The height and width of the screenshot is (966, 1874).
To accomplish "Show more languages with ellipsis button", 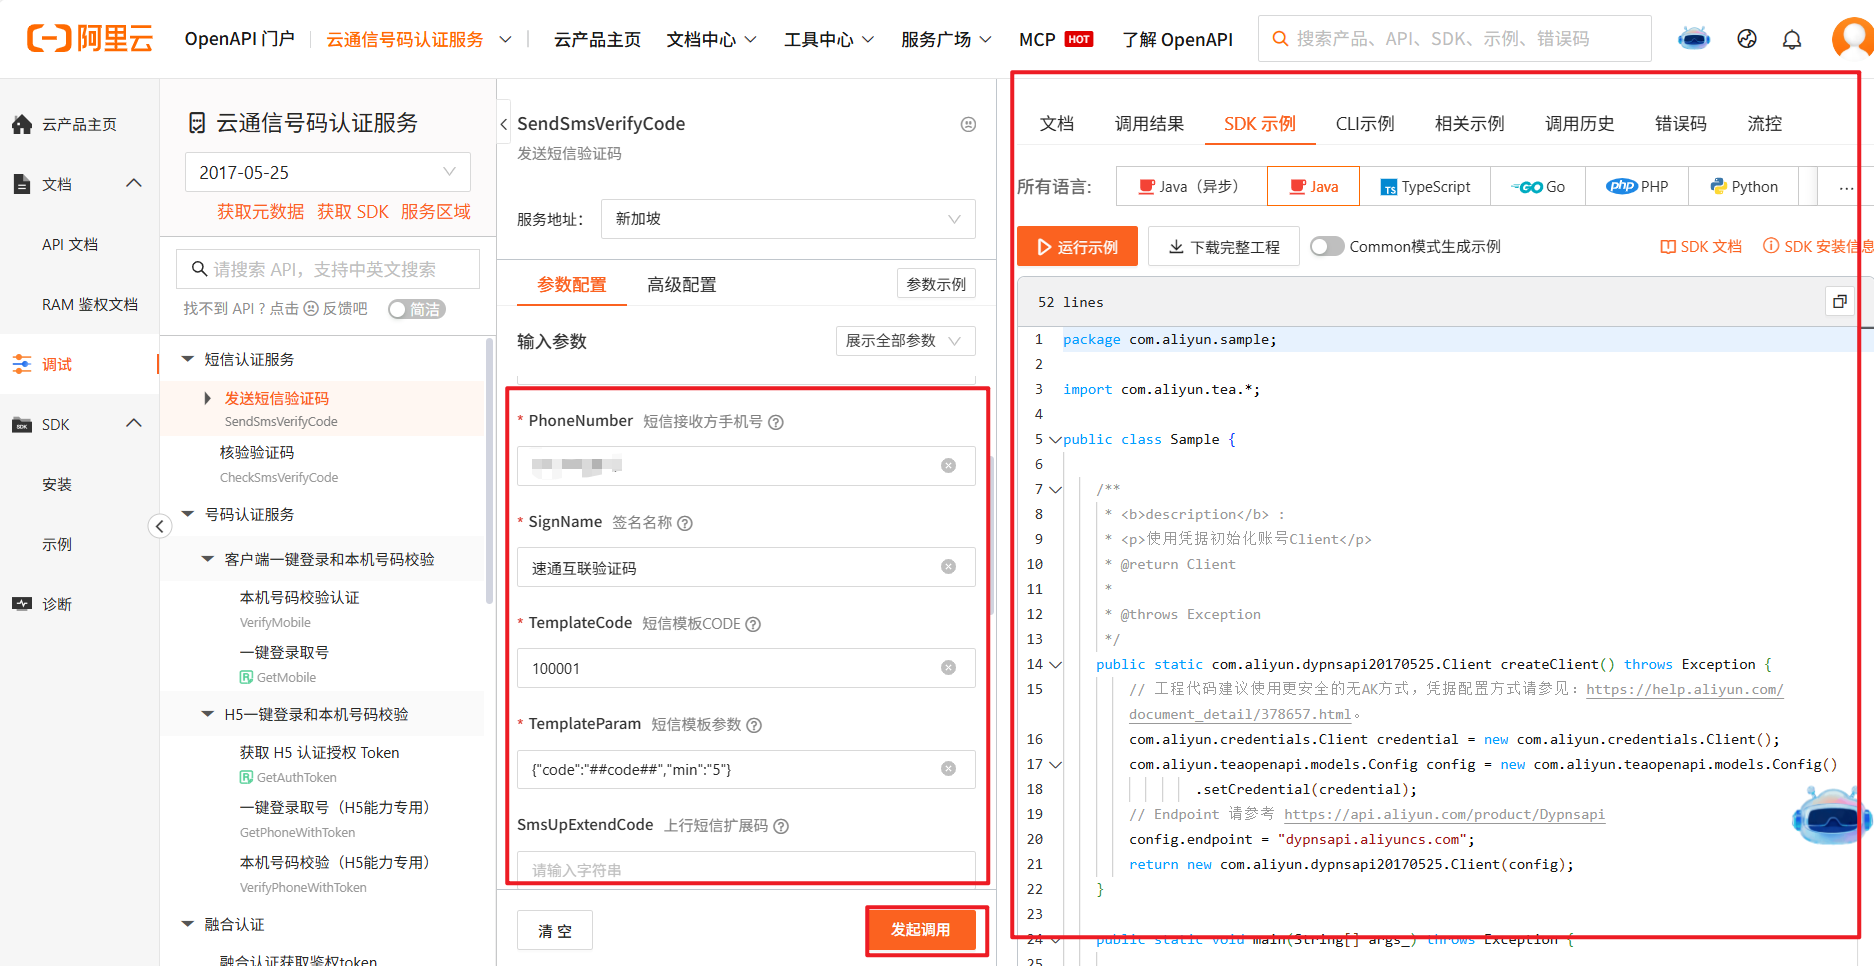I will [1846, 187].
